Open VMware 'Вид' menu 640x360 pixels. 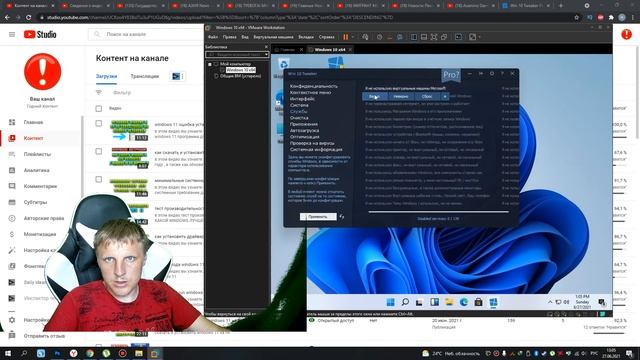click(244, 37)
